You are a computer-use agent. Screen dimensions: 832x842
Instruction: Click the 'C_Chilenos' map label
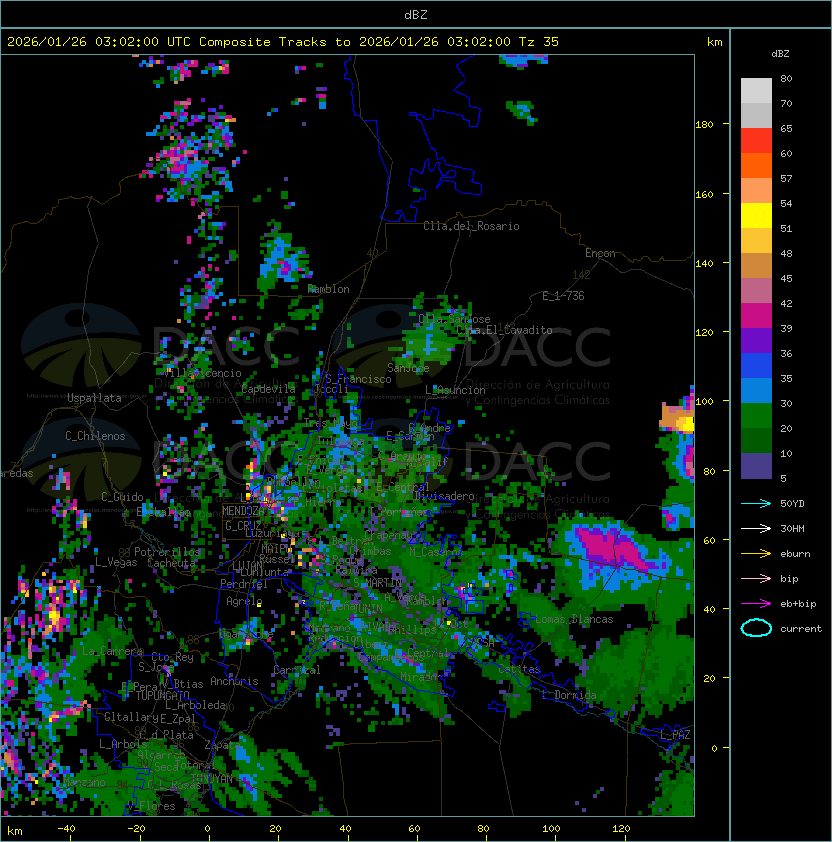click(x=95, y=435)
